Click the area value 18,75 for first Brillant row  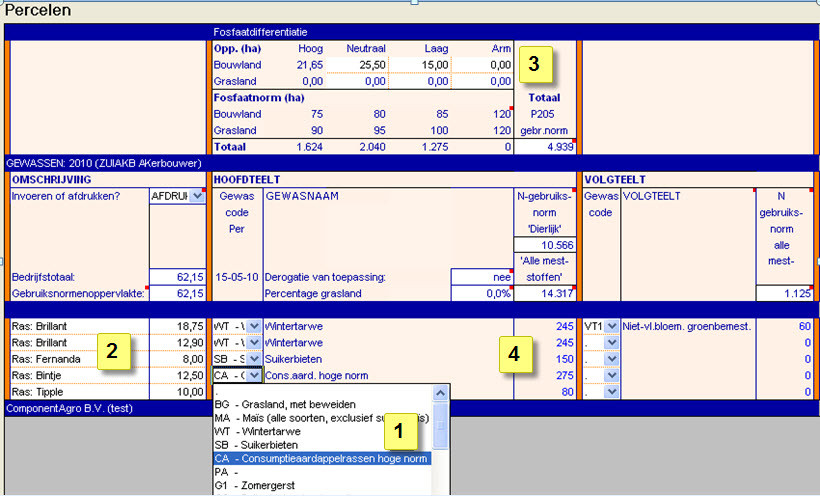coord(178,326)
